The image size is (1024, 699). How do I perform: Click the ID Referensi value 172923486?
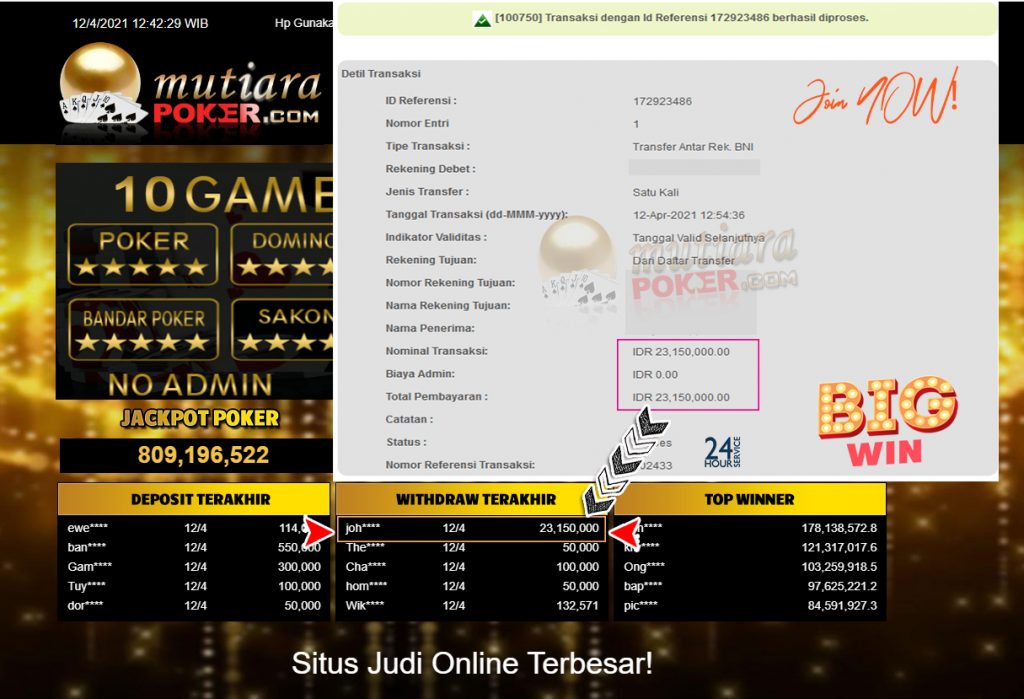tap(662, 101)
